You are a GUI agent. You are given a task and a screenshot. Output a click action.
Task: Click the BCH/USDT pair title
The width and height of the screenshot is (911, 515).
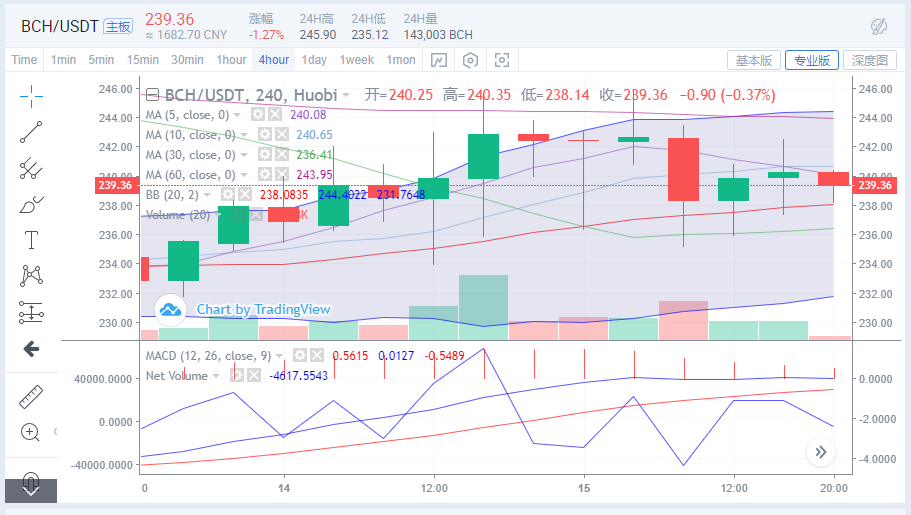pyautogui.click(x=59, y=27)
